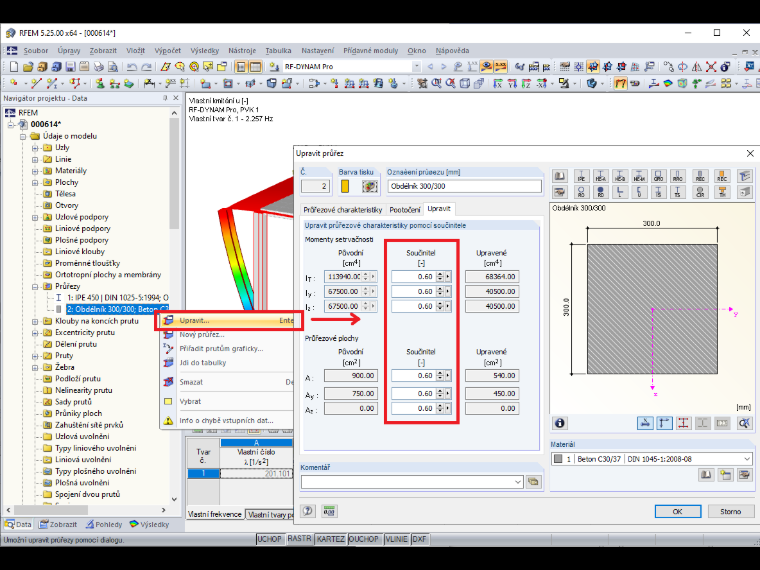Click the Open file folder icon

28,67
